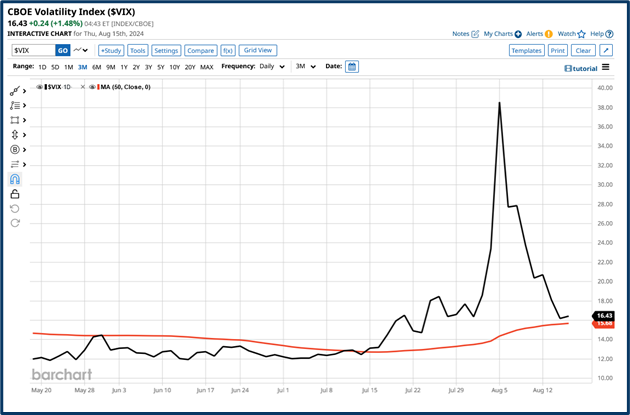Select the 10Y range

tap(174, 67)
